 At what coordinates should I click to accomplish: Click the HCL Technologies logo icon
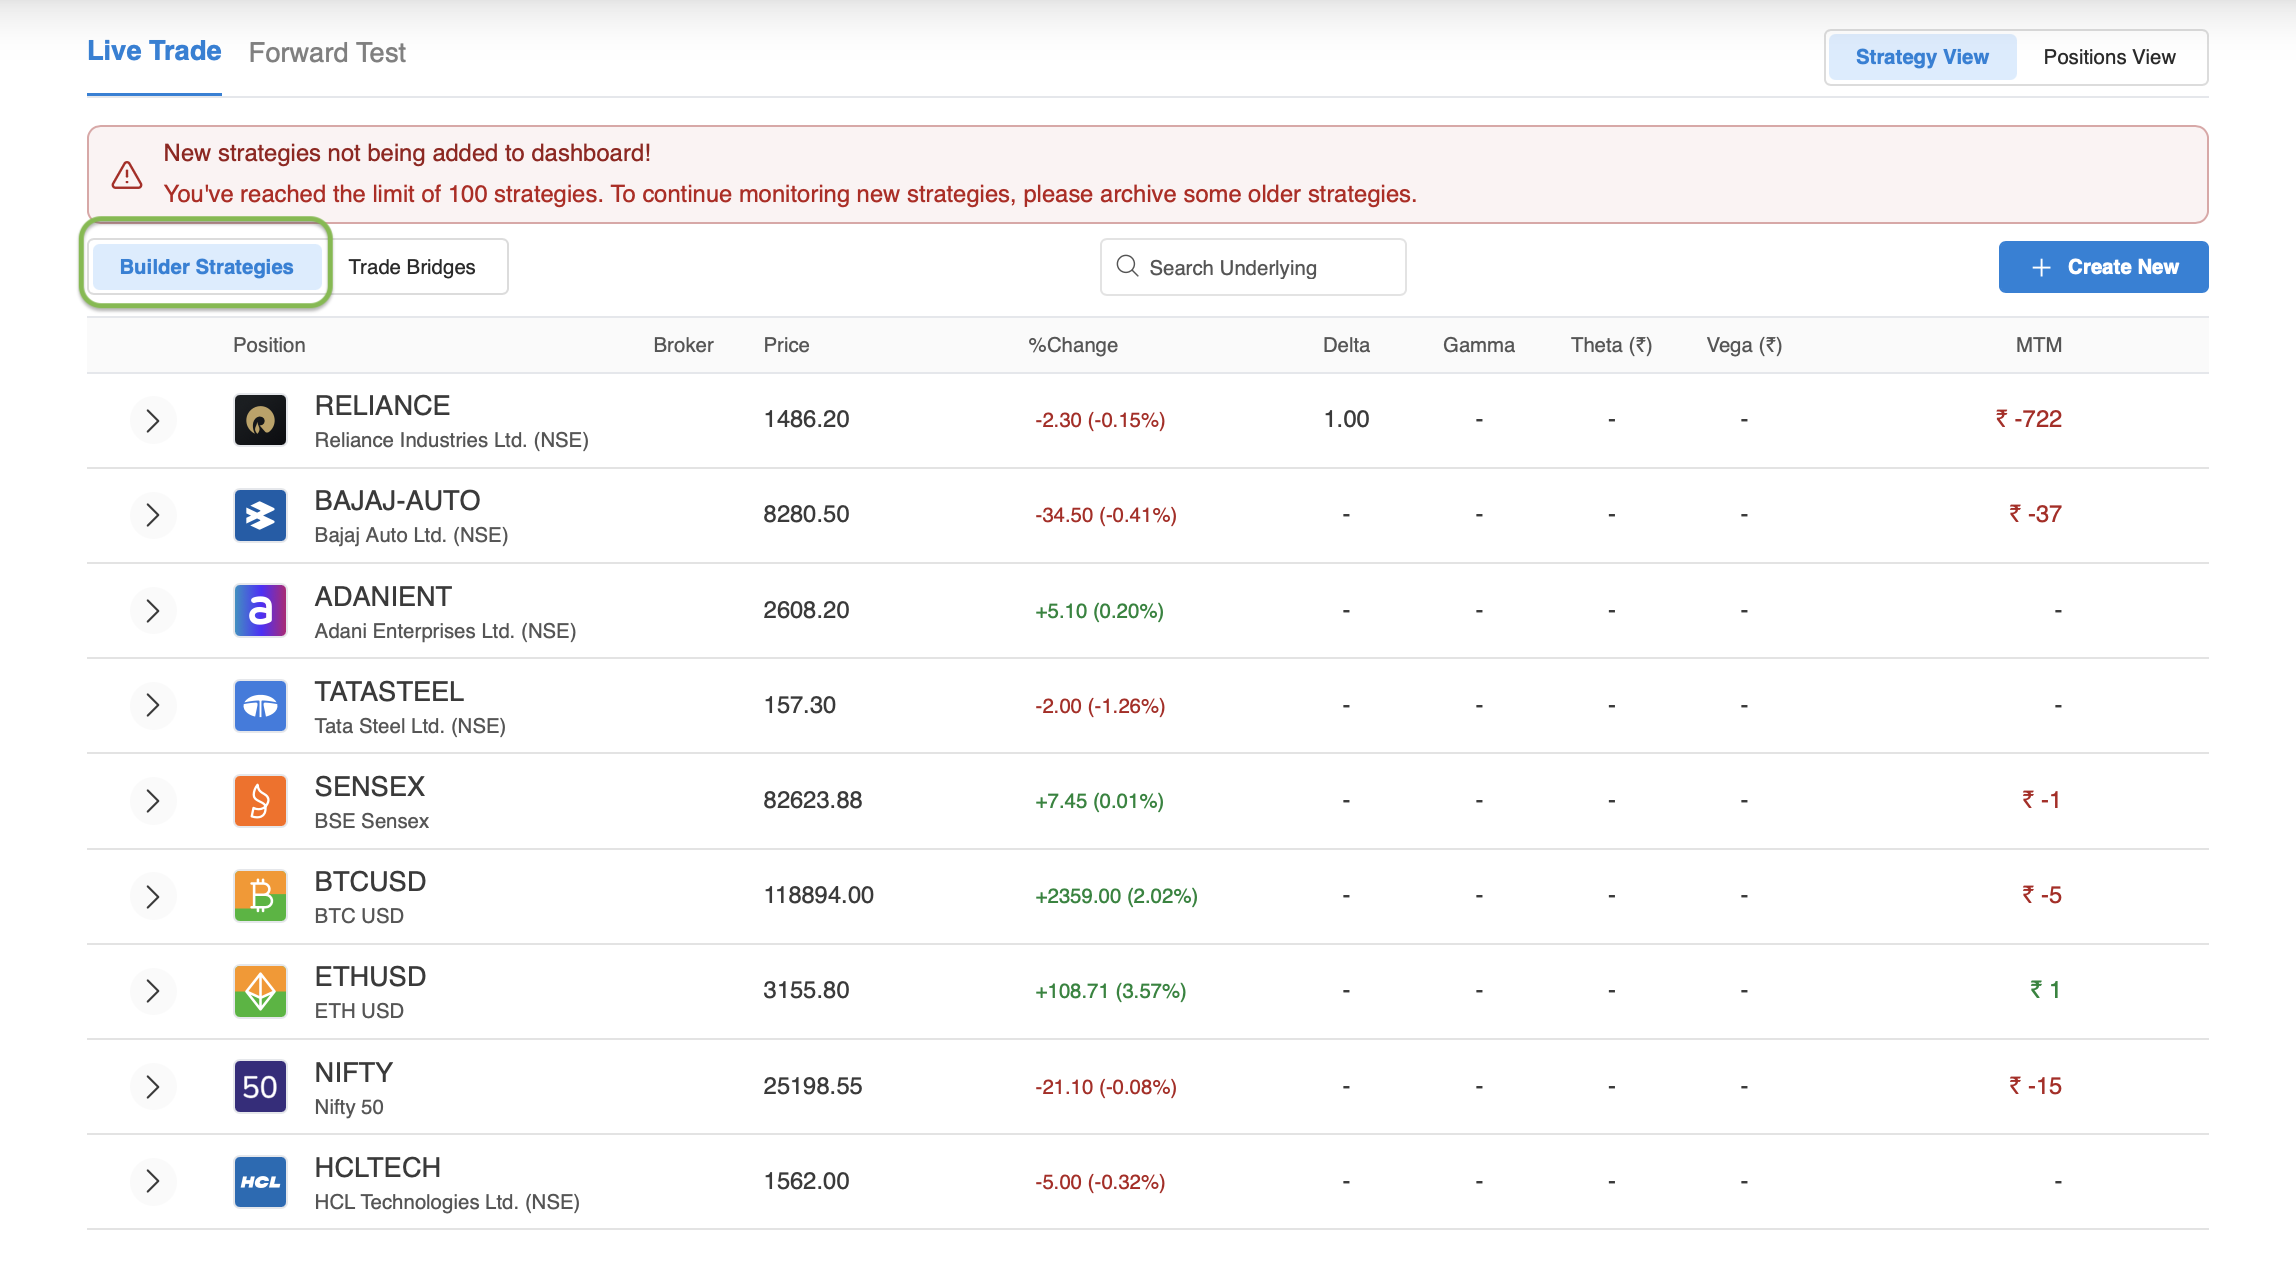260,1182
